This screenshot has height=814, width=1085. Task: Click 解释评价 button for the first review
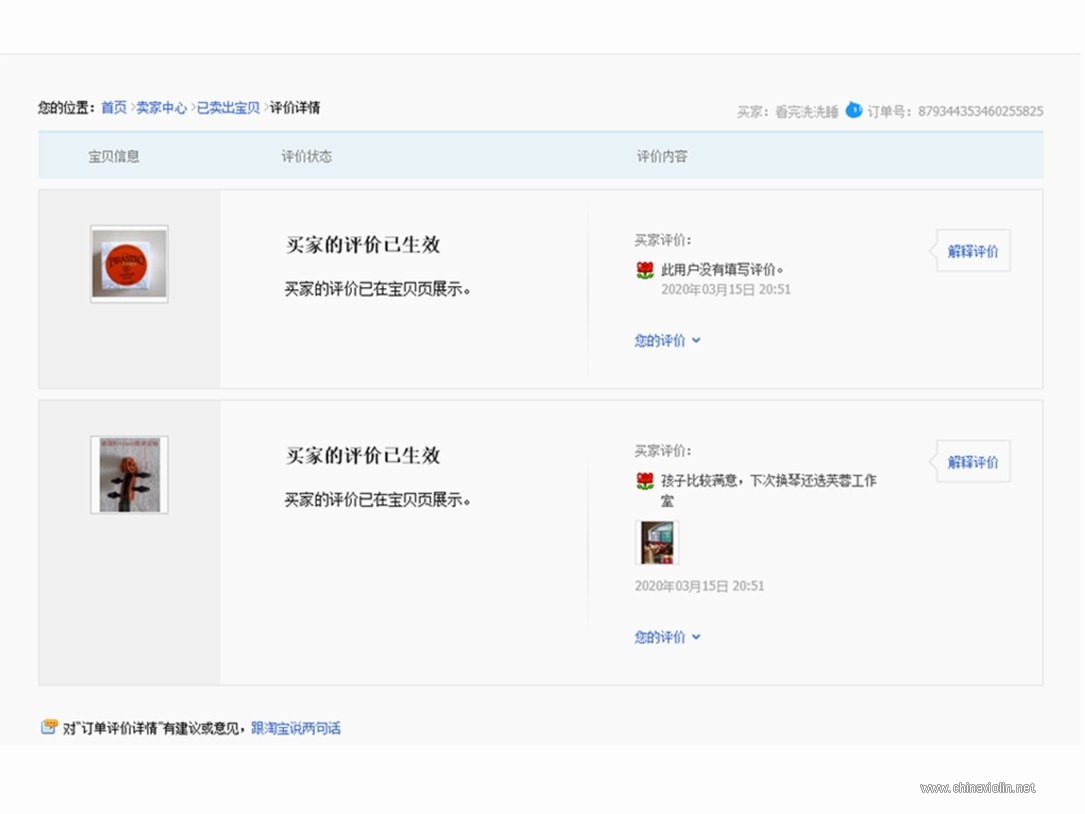point(972,251)
